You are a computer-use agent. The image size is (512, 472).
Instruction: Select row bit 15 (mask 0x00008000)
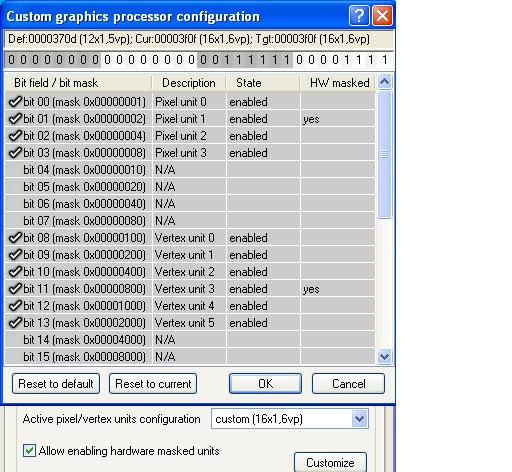(190, 357)
